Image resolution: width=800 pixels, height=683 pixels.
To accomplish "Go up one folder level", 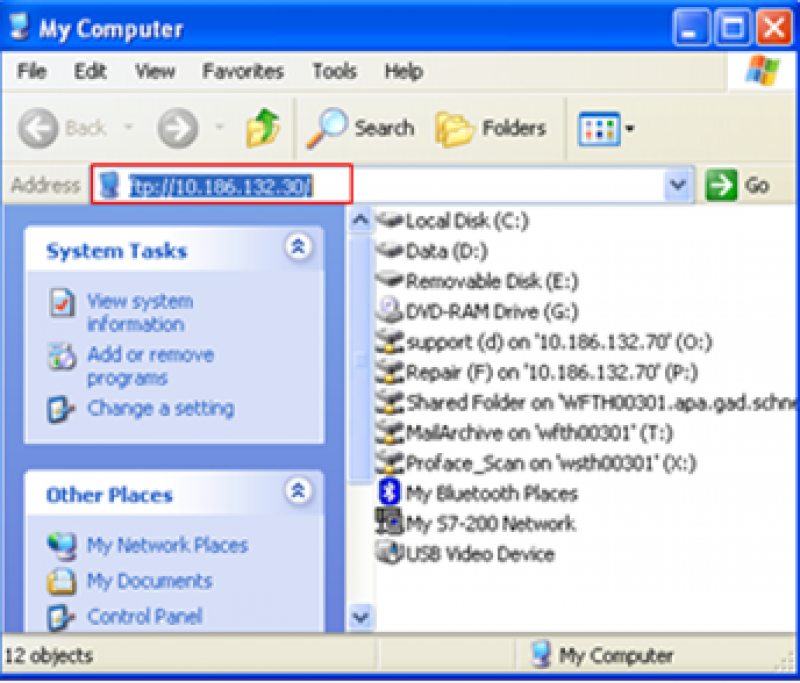I will point(263,128).
